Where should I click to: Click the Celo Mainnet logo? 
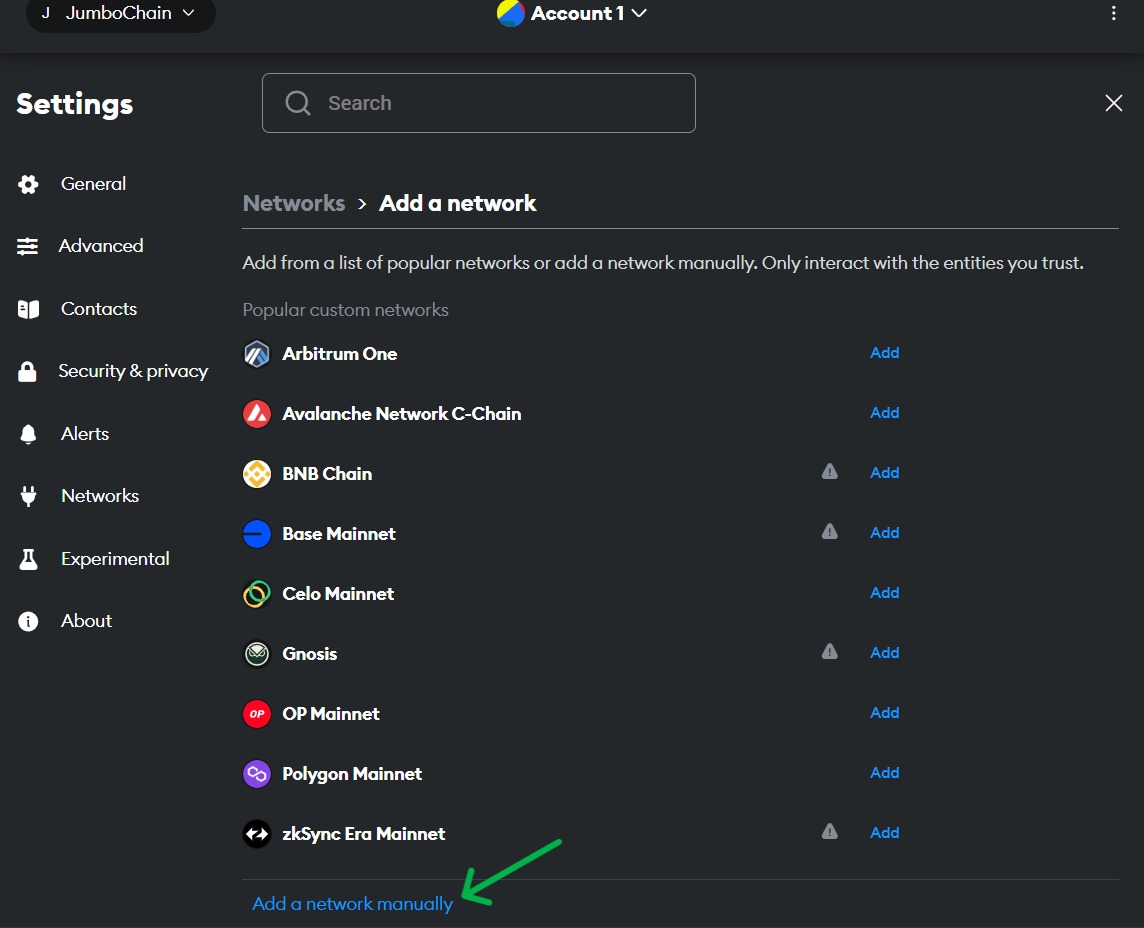pyautogui.click(x=257, y=594)
